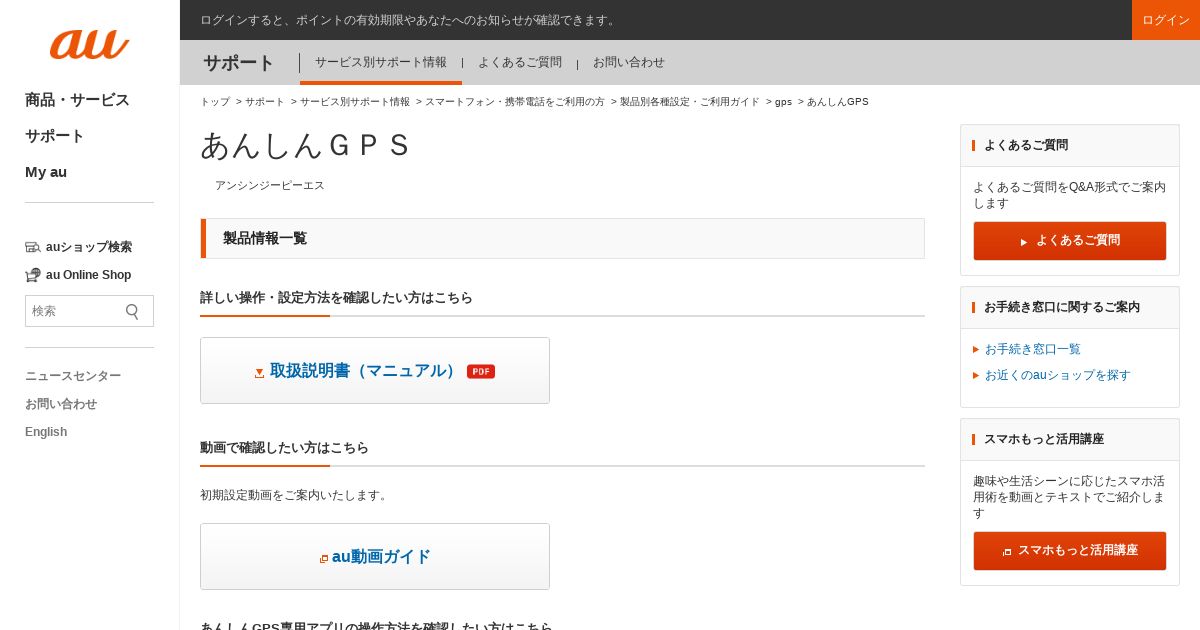Viewport: 1200px width, 630px height.
Task: Click the お手続き窓口に関するご案内 panel heading
Action: point(1062,307)
